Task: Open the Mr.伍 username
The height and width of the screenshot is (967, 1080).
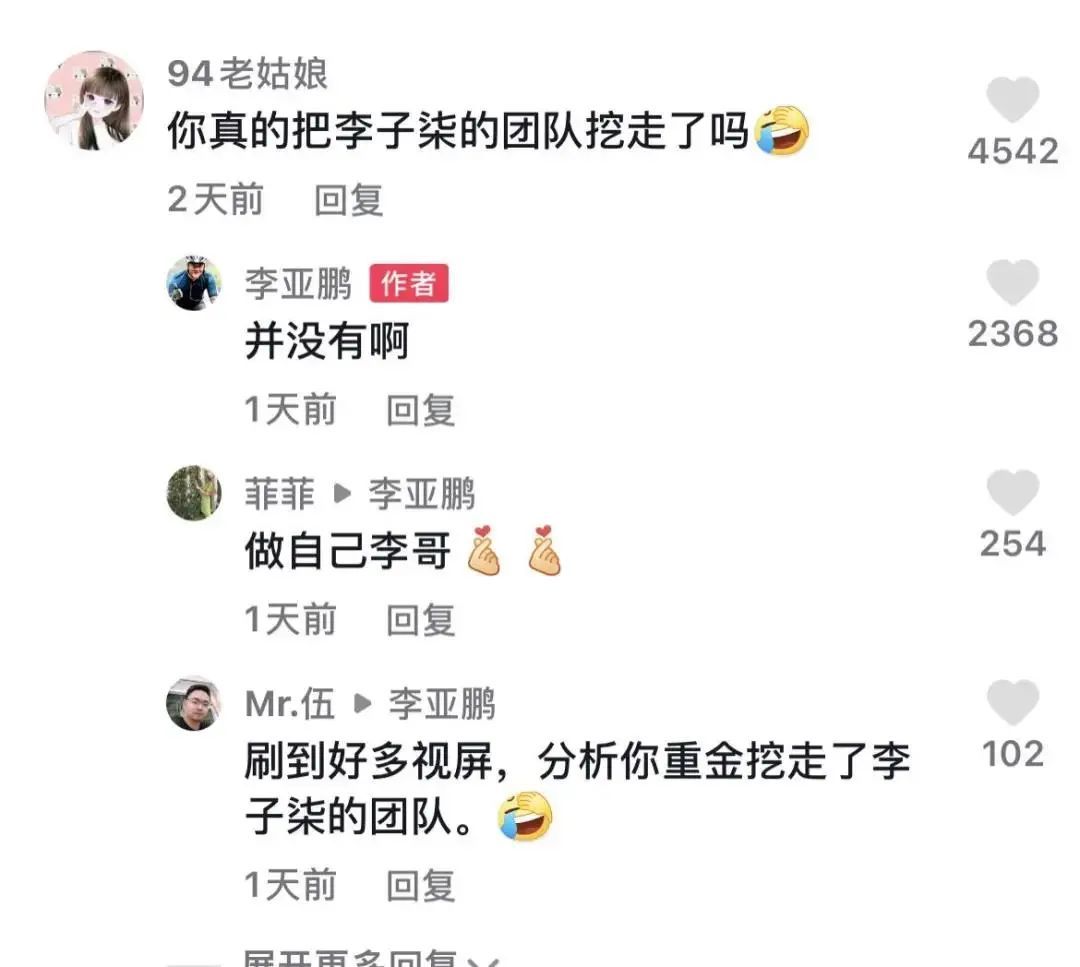Action: pos(290,704)
